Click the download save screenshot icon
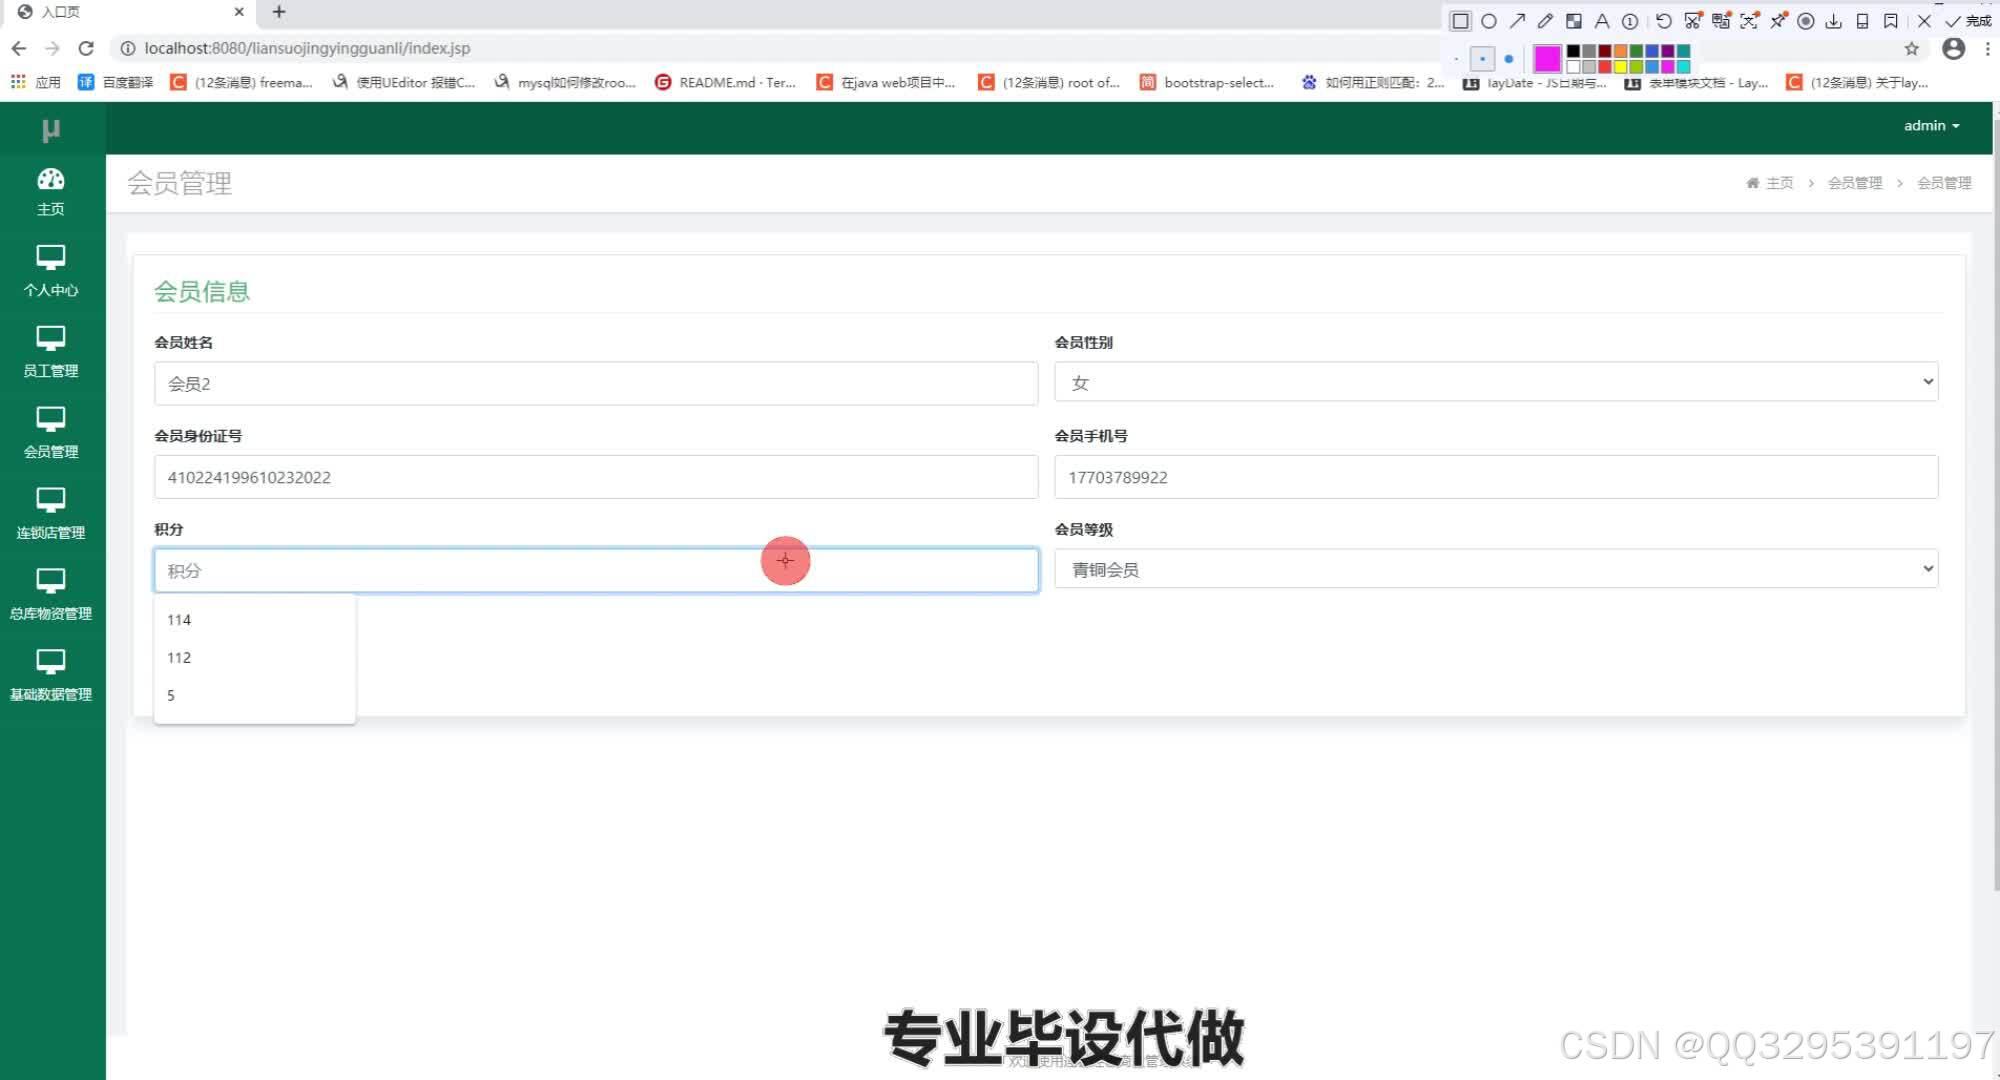Image resolution: width=2000 pixels, height=1080 pixels. coord(1834,21)
